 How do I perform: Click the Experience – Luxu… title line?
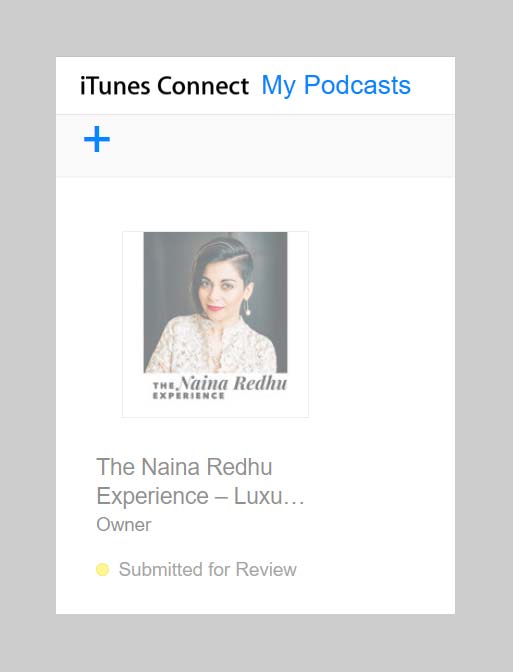(x=200, y=496)
